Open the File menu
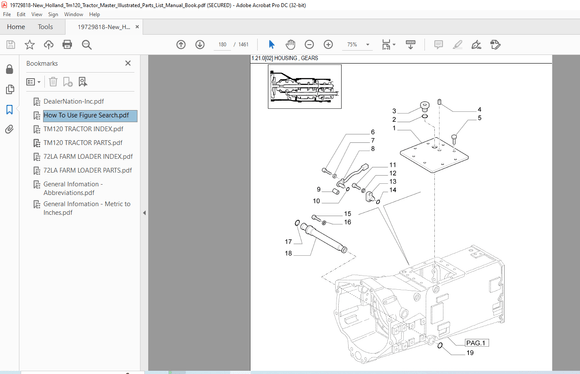The height and width of the screenshot is (374, 580). point(7,14)
